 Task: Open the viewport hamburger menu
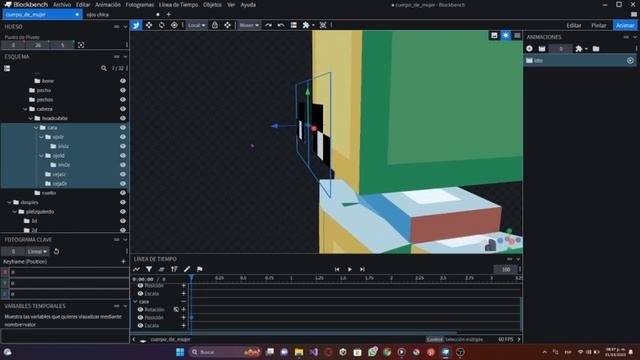[517, 36]
